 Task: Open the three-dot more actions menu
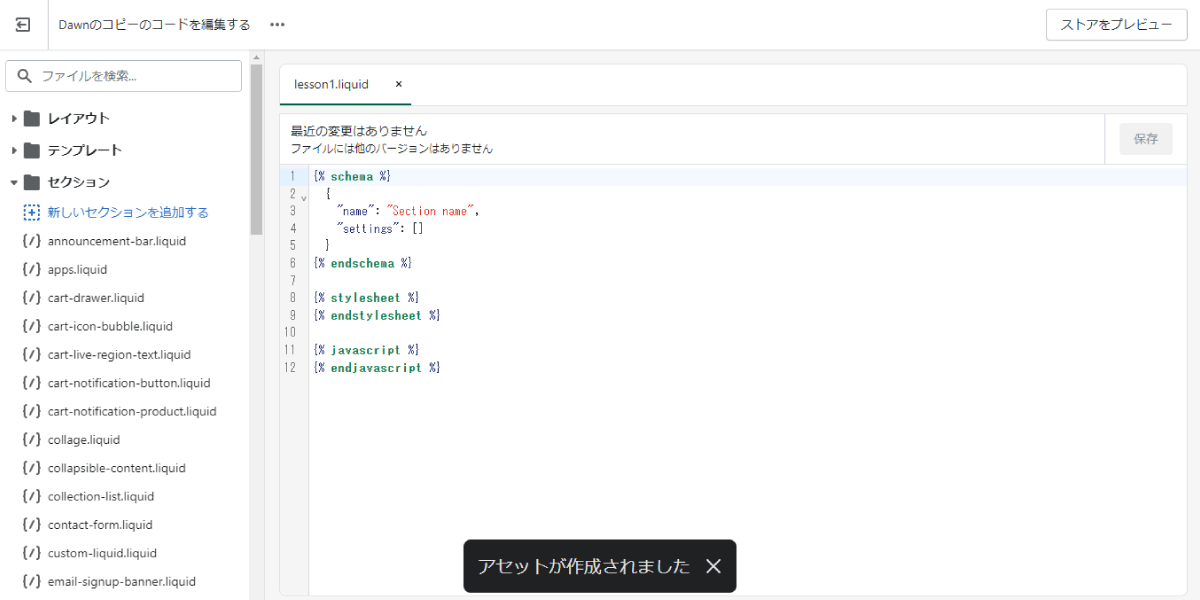[277, 24]
